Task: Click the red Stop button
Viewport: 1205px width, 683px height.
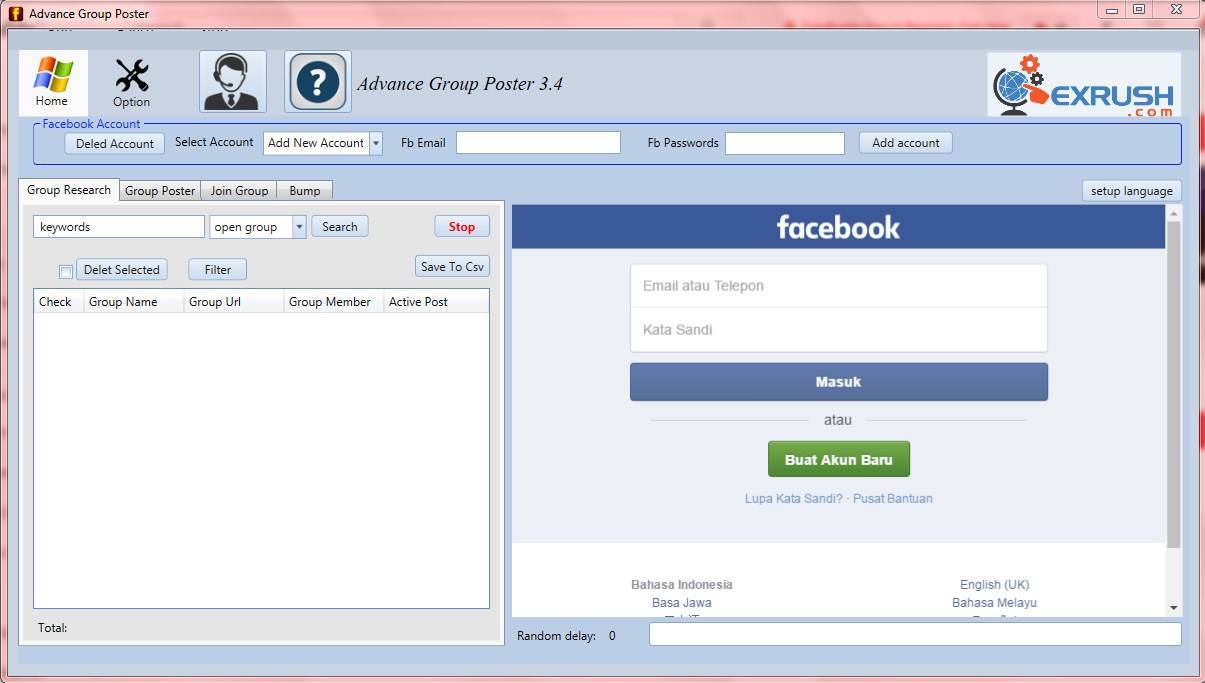Action: [x=462, y=227]
